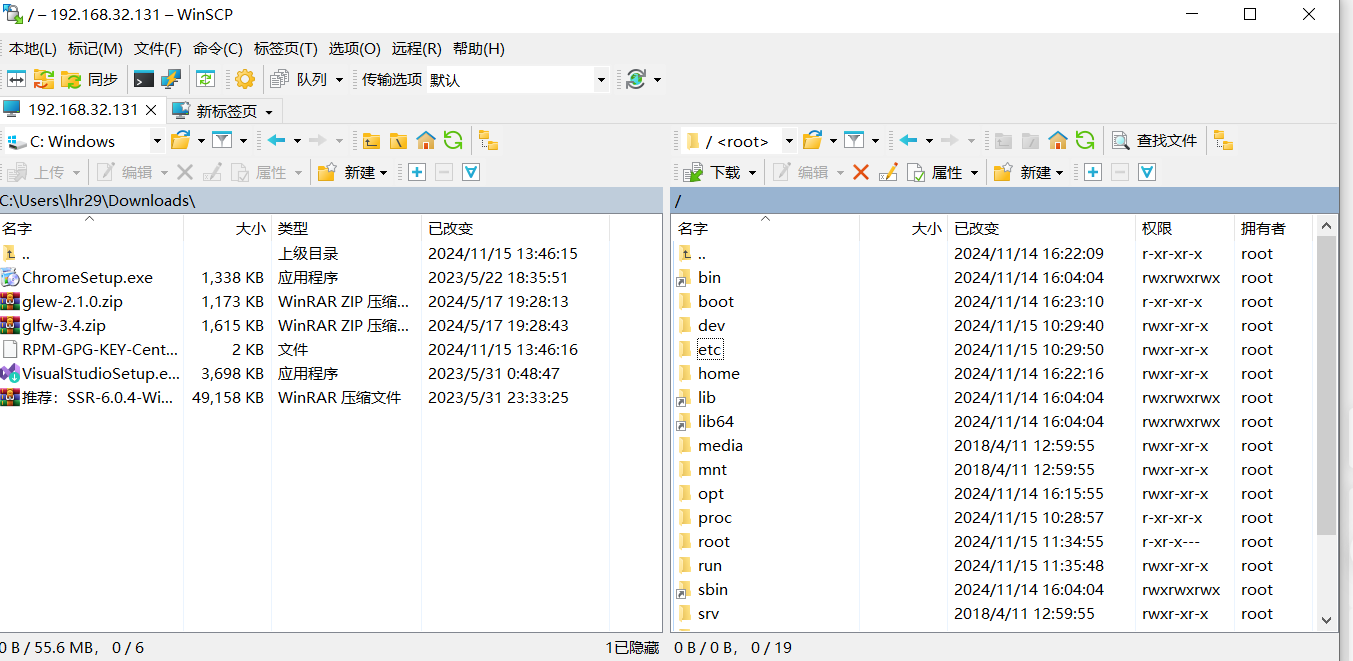
Task: Click remote panel open directory folder icon
Action: tap(813, 141)
